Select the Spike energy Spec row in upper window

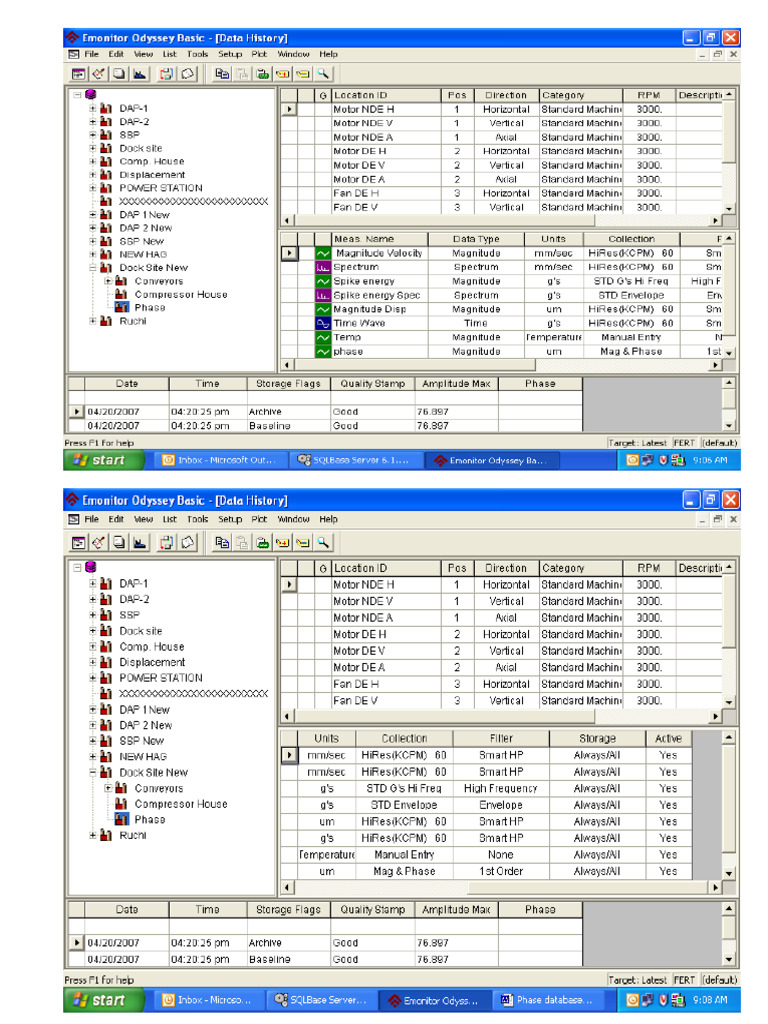click(x=502, y=295)
